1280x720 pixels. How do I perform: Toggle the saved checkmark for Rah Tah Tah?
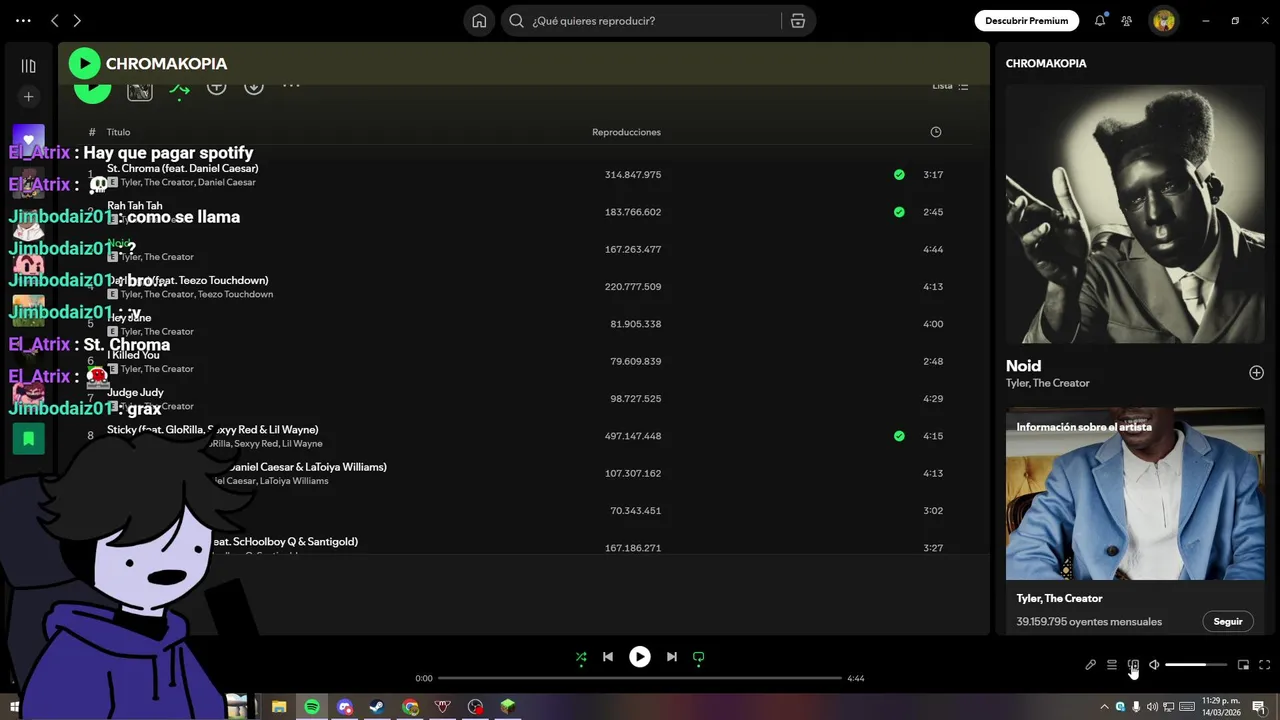coord(899,212)
